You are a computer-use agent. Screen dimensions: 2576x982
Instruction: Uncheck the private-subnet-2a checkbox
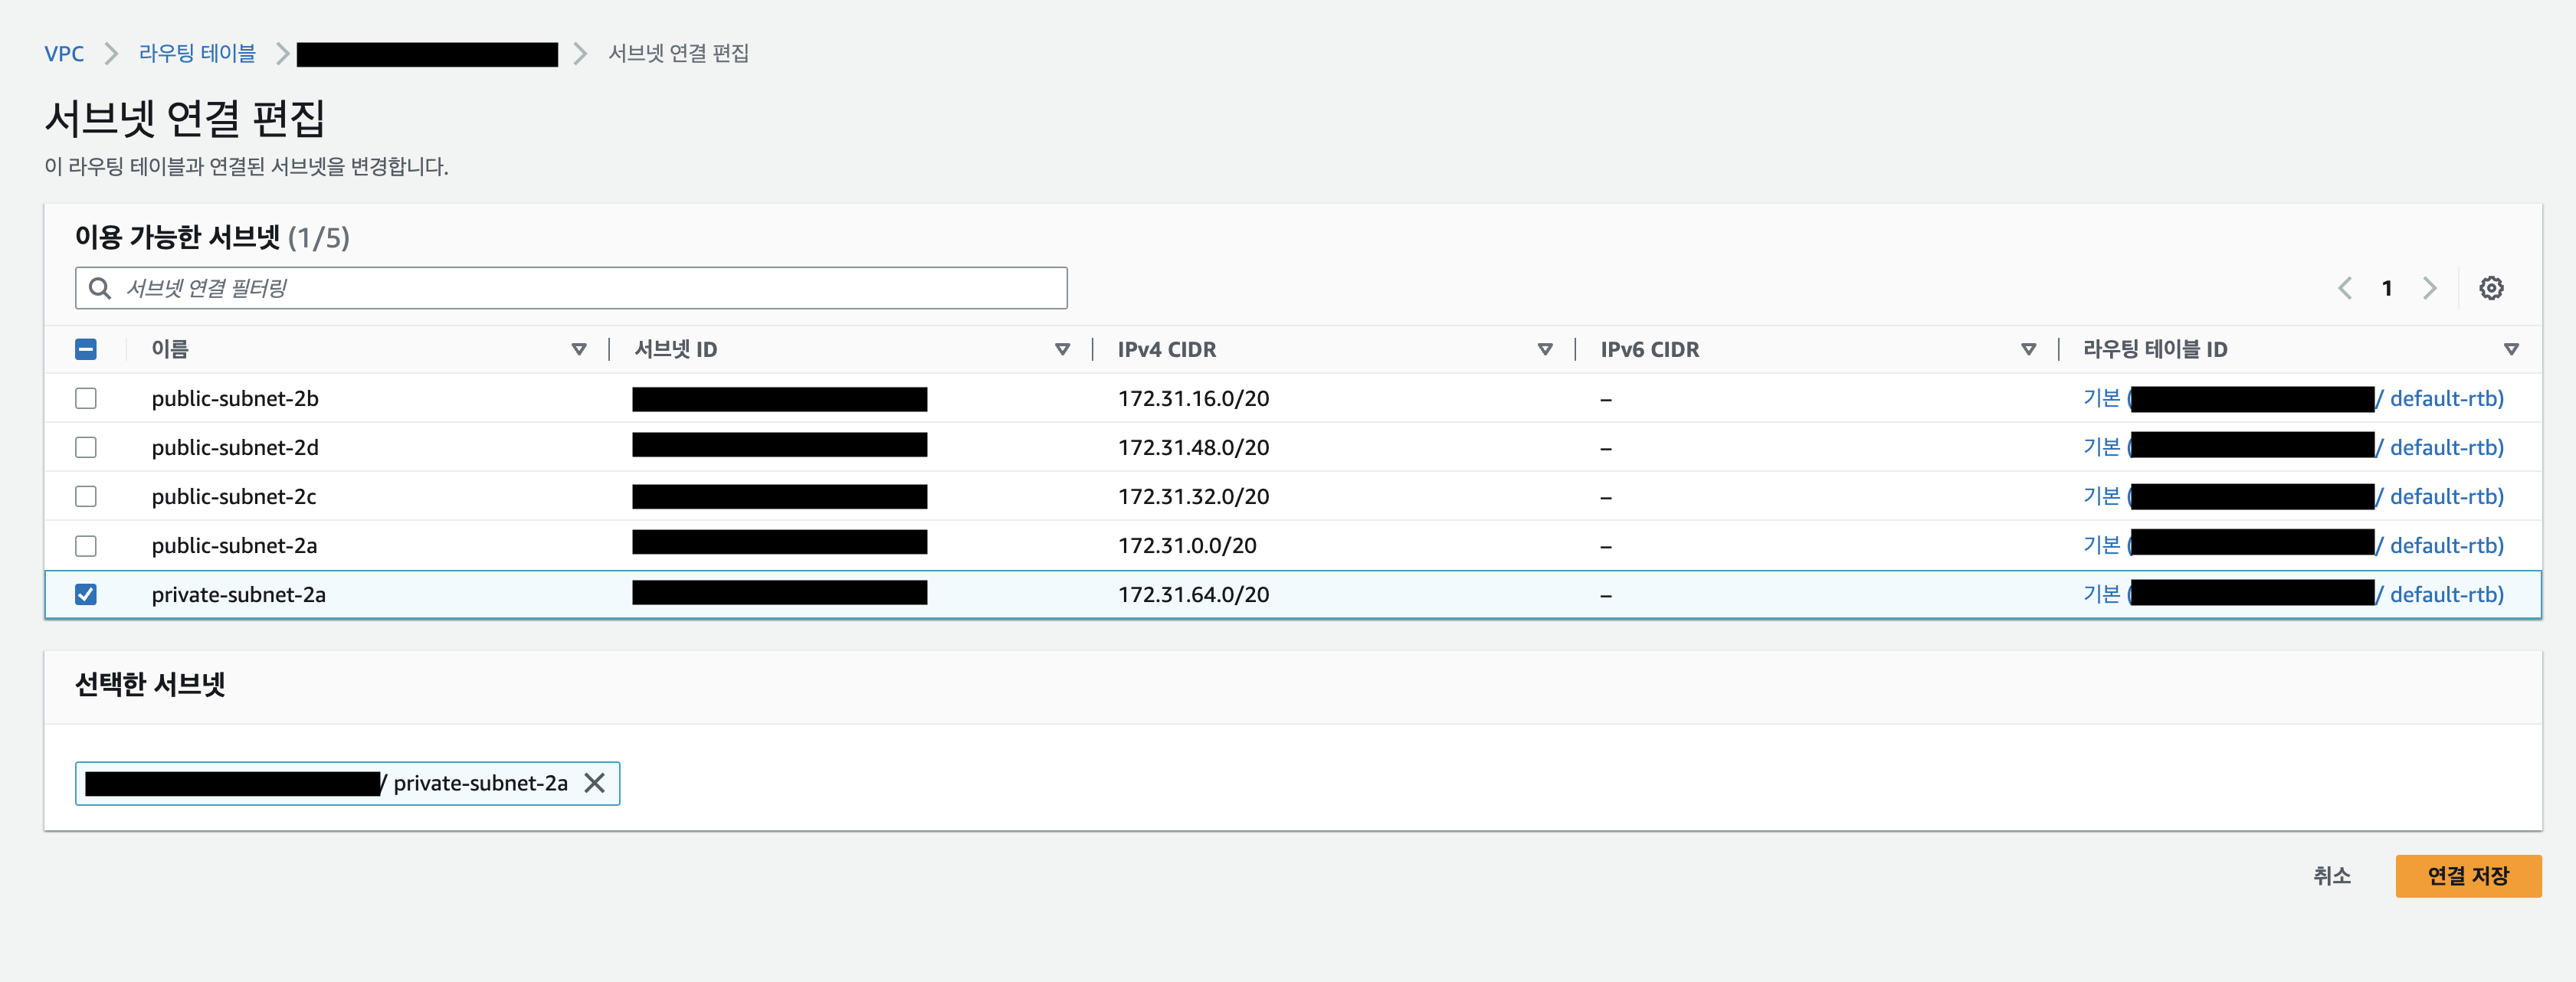(86, 594)
